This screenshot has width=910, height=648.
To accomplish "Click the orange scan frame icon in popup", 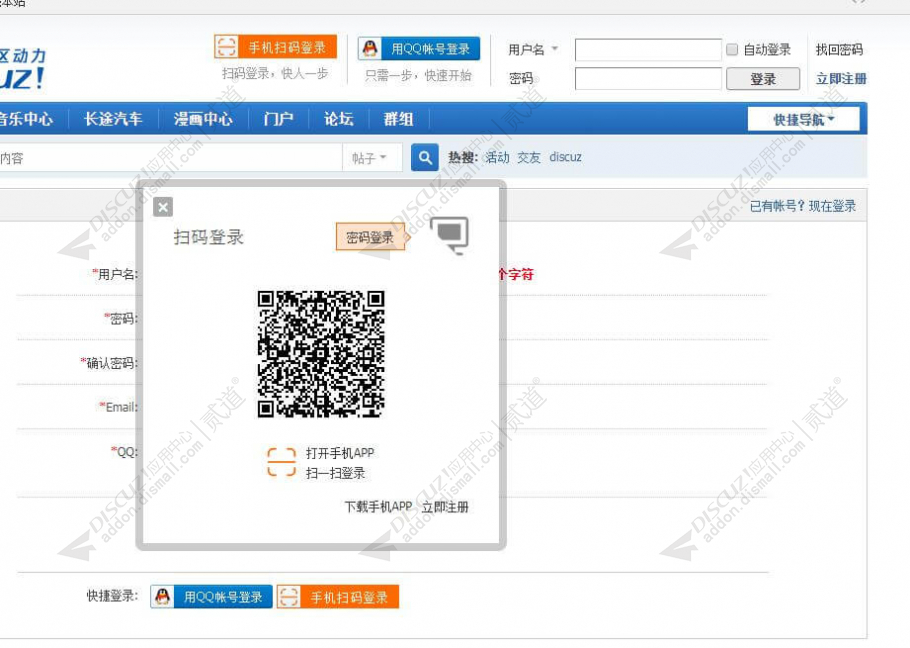I will [281, 462].
